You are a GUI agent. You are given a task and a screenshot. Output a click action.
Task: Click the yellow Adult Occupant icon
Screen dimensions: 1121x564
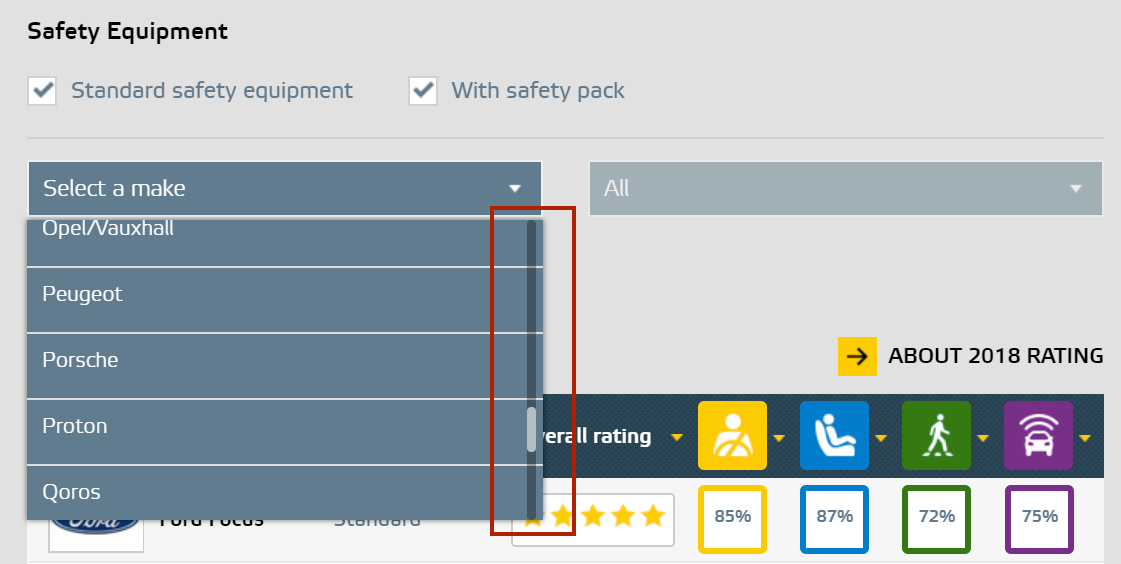pyautogui.click(x=732, y=435)
